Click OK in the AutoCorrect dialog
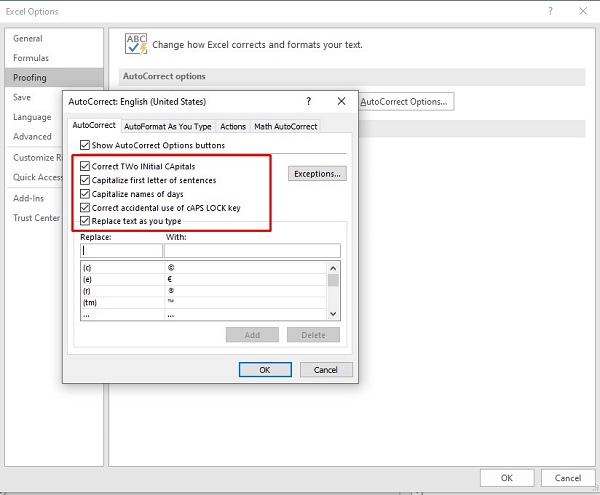600x495 pixels. point(265,370)
